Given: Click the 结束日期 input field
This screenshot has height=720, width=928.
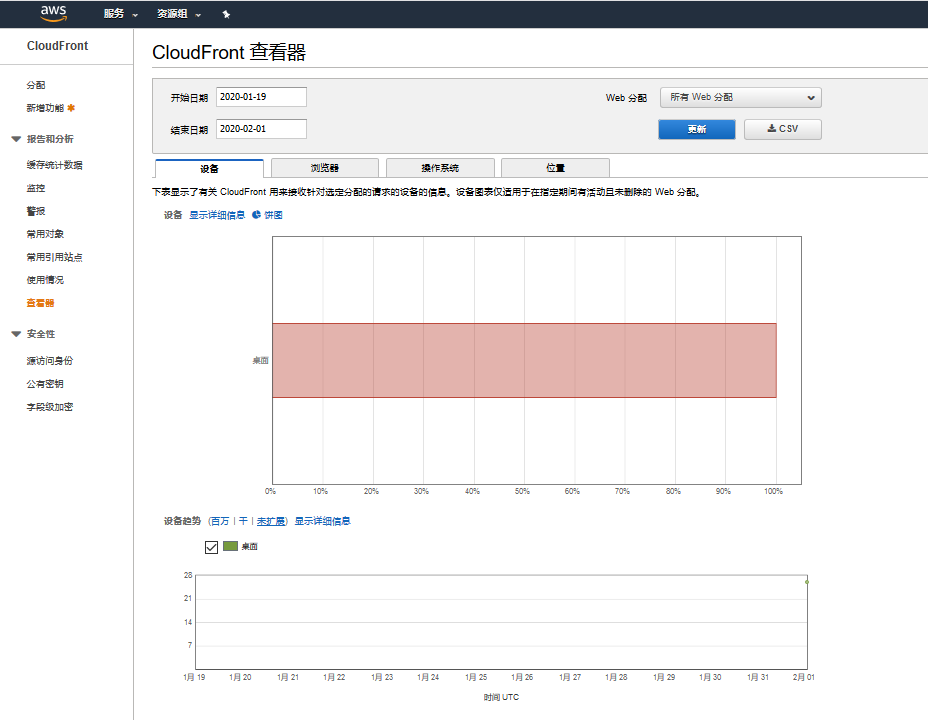Looking at the screenshot, I should pyautogui.click(x=261, y=129).
